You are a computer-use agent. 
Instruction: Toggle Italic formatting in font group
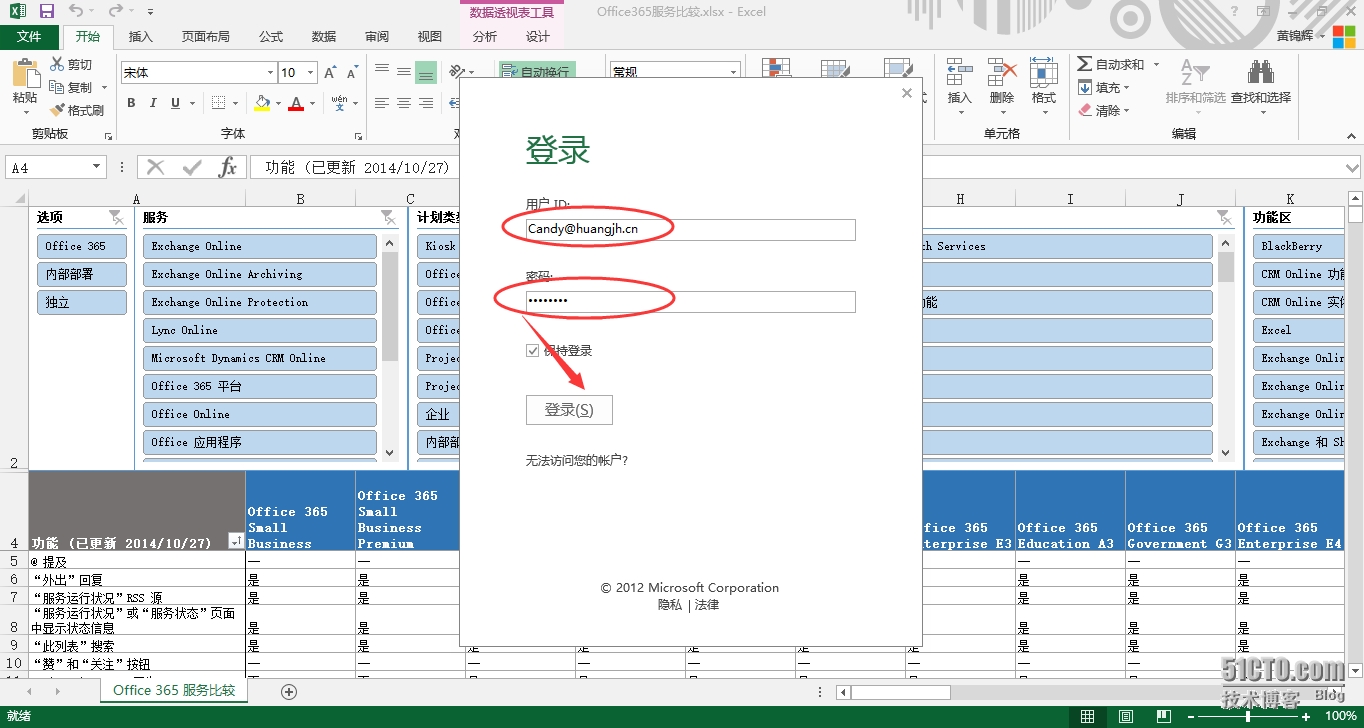pyautogui.click(x=153, y=103)
